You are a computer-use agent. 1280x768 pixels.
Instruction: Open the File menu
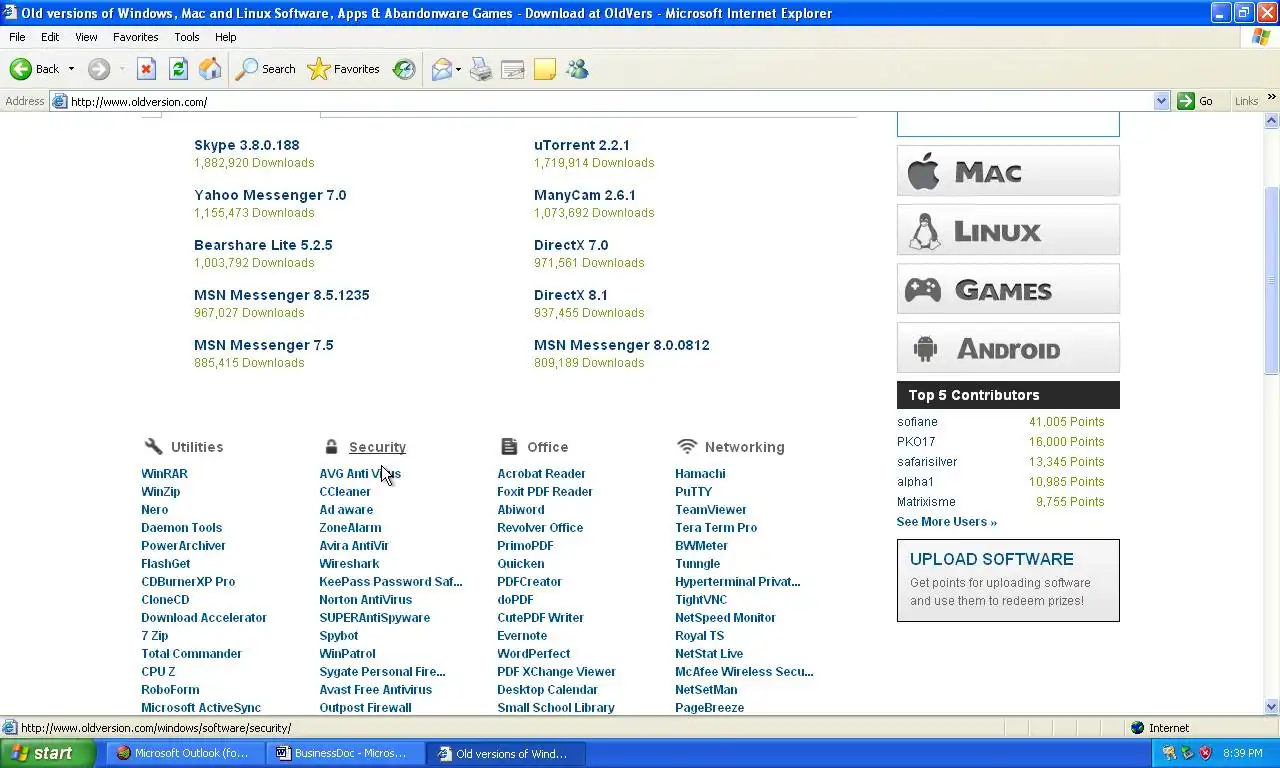[x=17, y=37]
